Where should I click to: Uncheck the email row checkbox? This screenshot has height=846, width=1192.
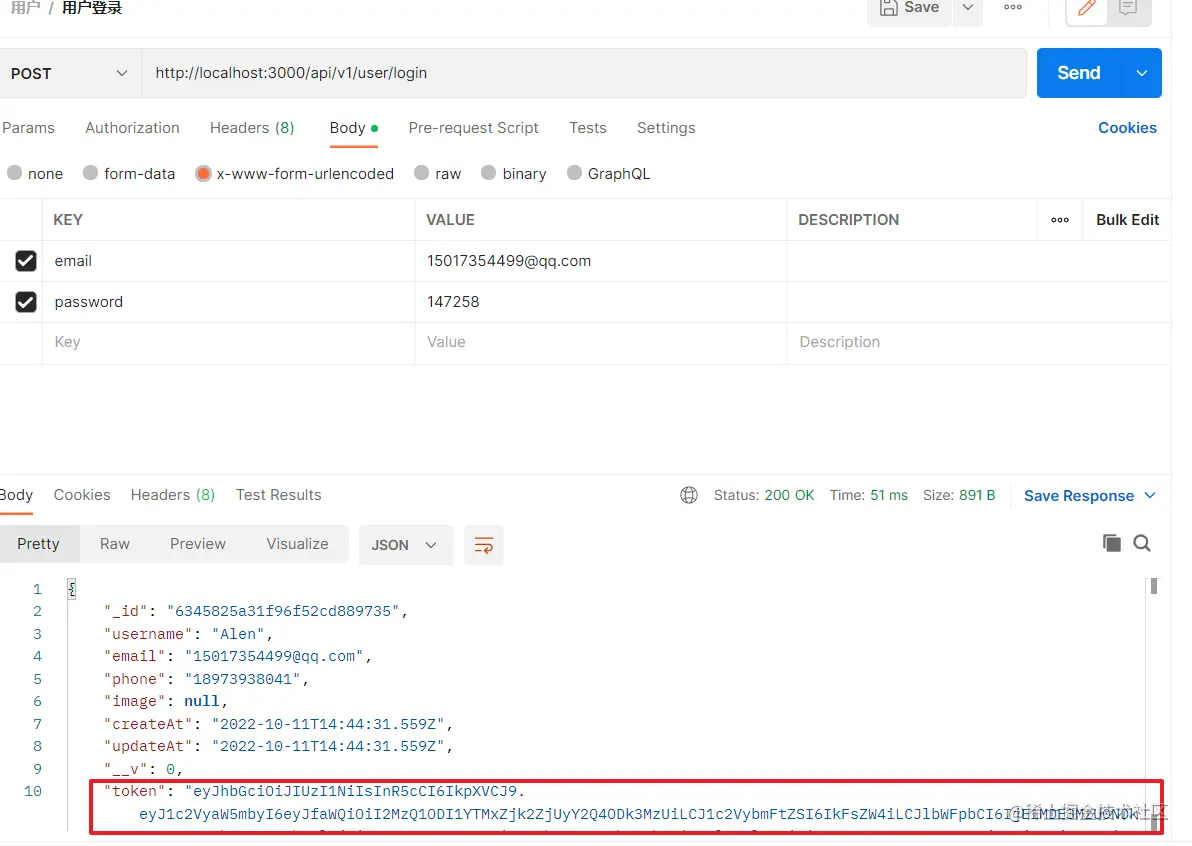tap(26, 261)
